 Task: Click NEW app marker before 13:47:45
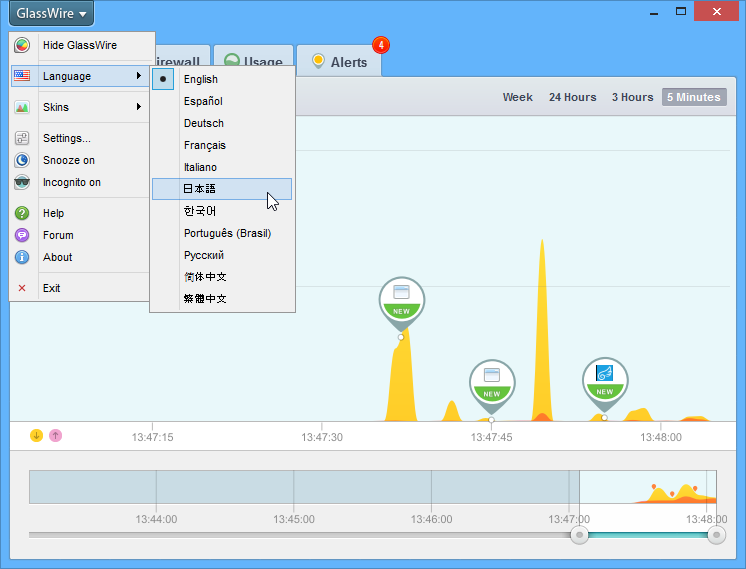click(x=402, y=303)
